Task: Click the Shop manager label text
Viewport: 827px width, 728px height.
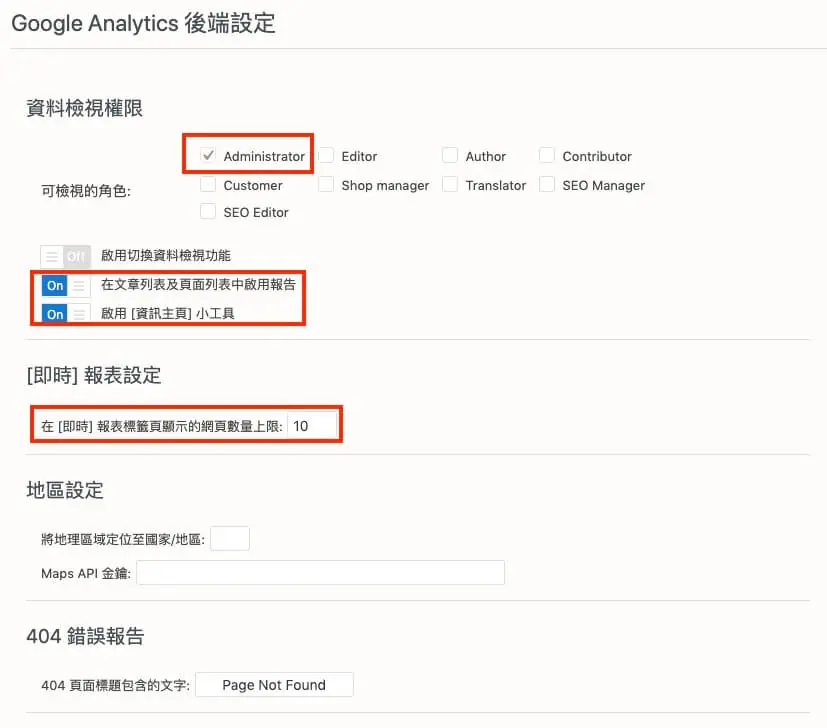Action: coord(386,186)
